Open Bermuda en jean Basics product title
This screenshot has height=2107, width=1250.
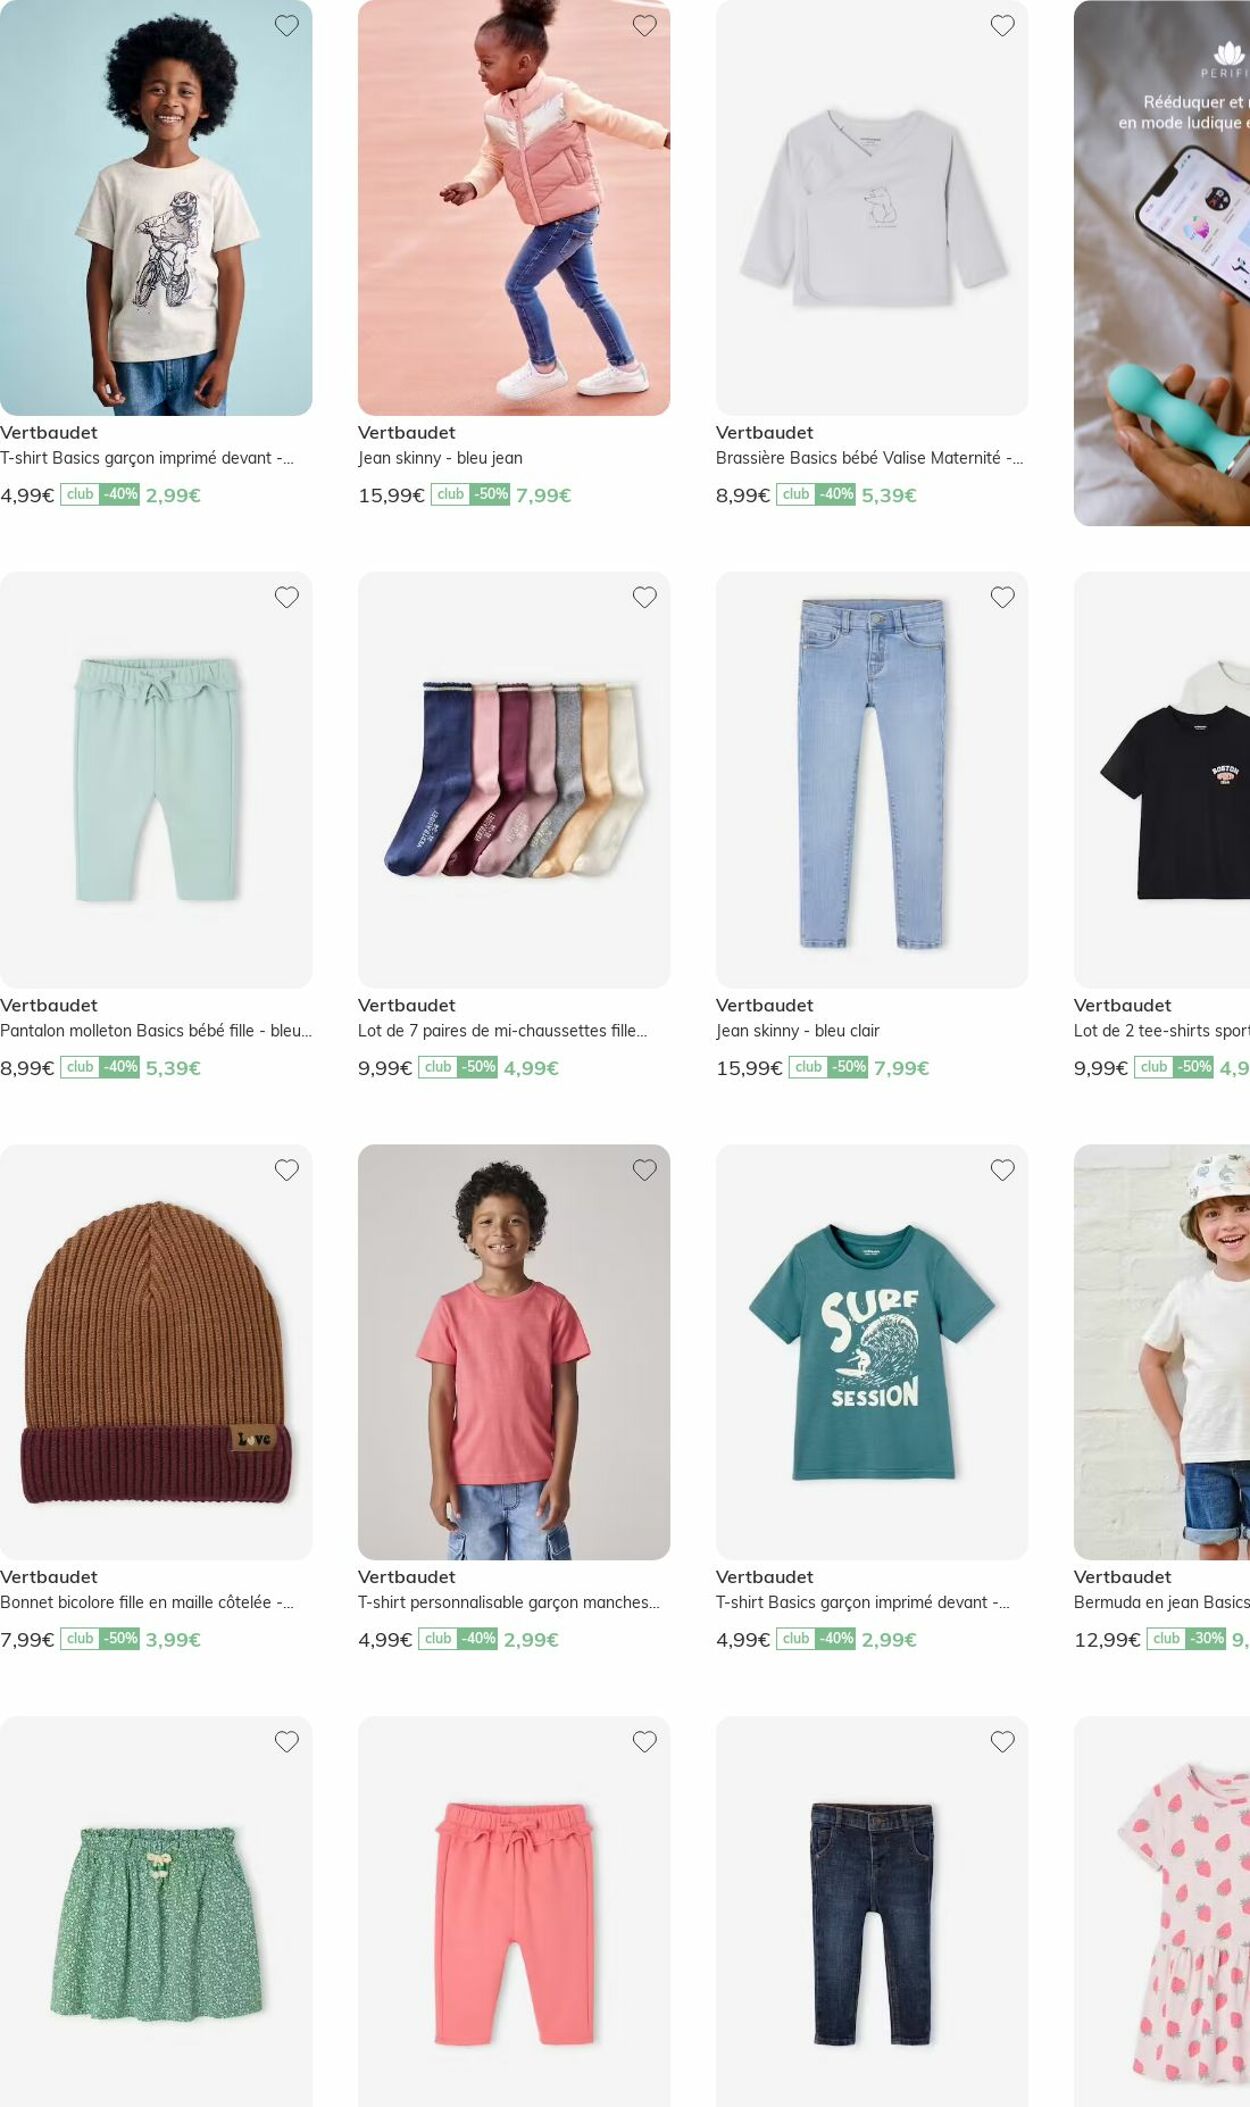click(1162, 1602)
